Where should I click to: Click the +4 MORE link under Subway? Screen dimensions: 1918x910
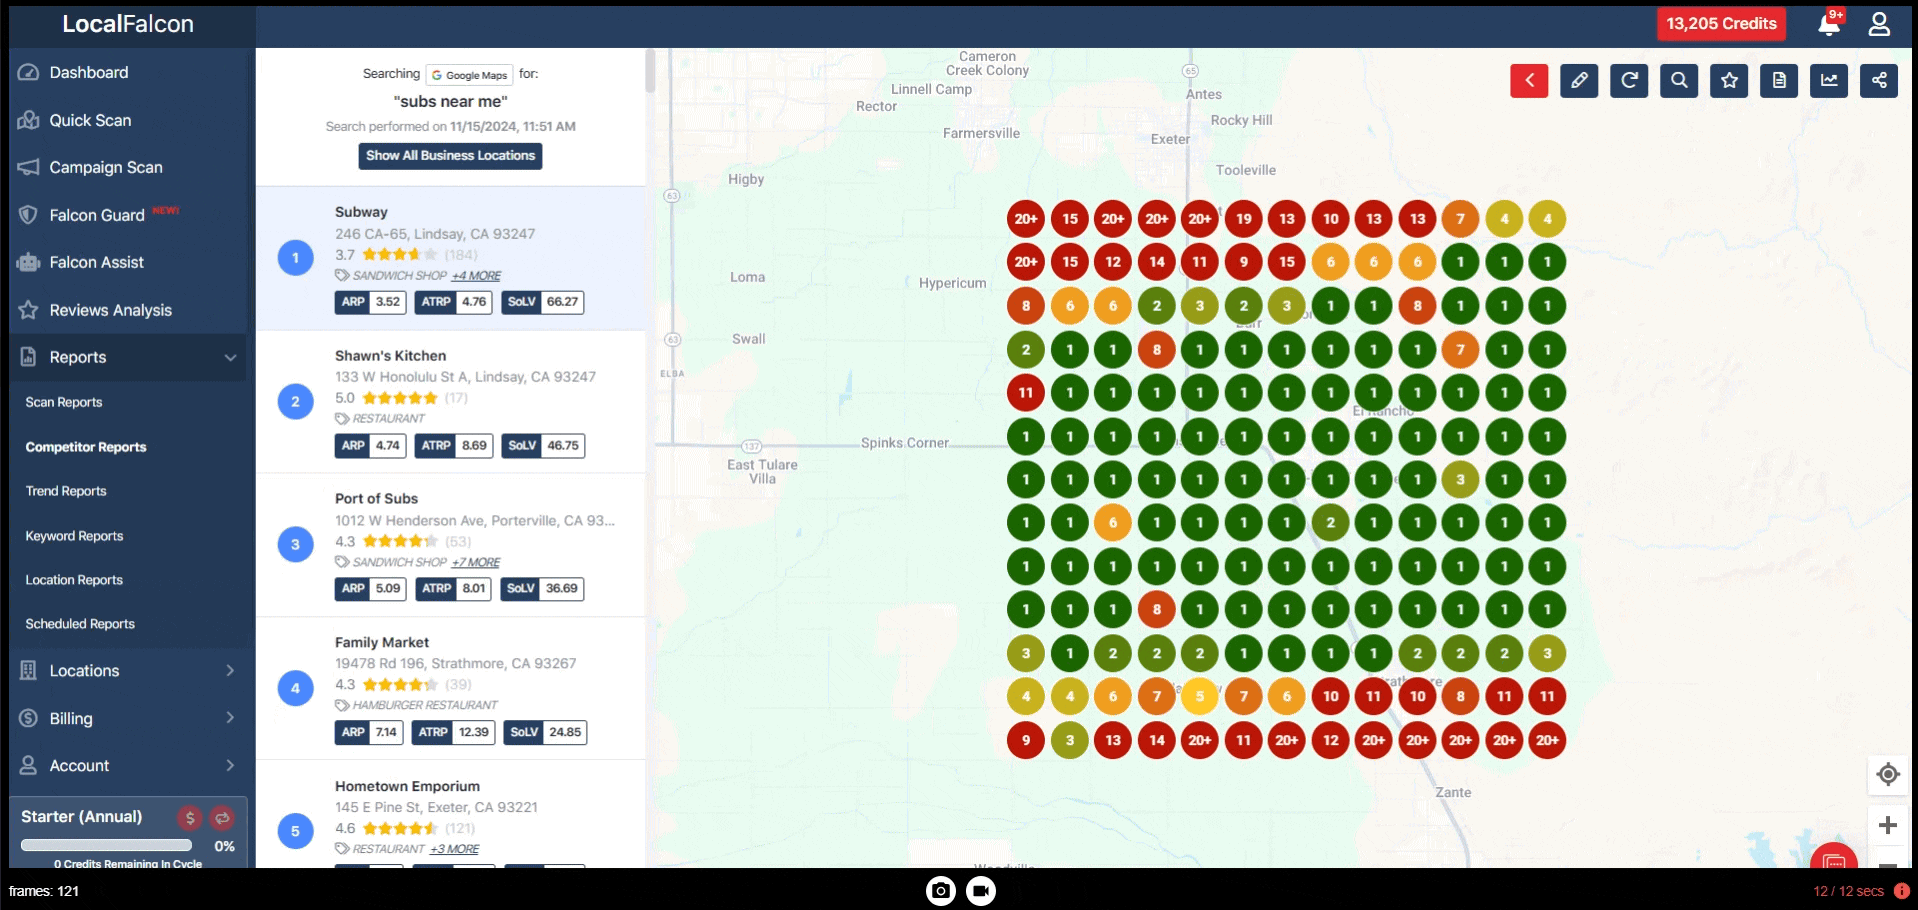pyautogui.click(x=476, y=276)
